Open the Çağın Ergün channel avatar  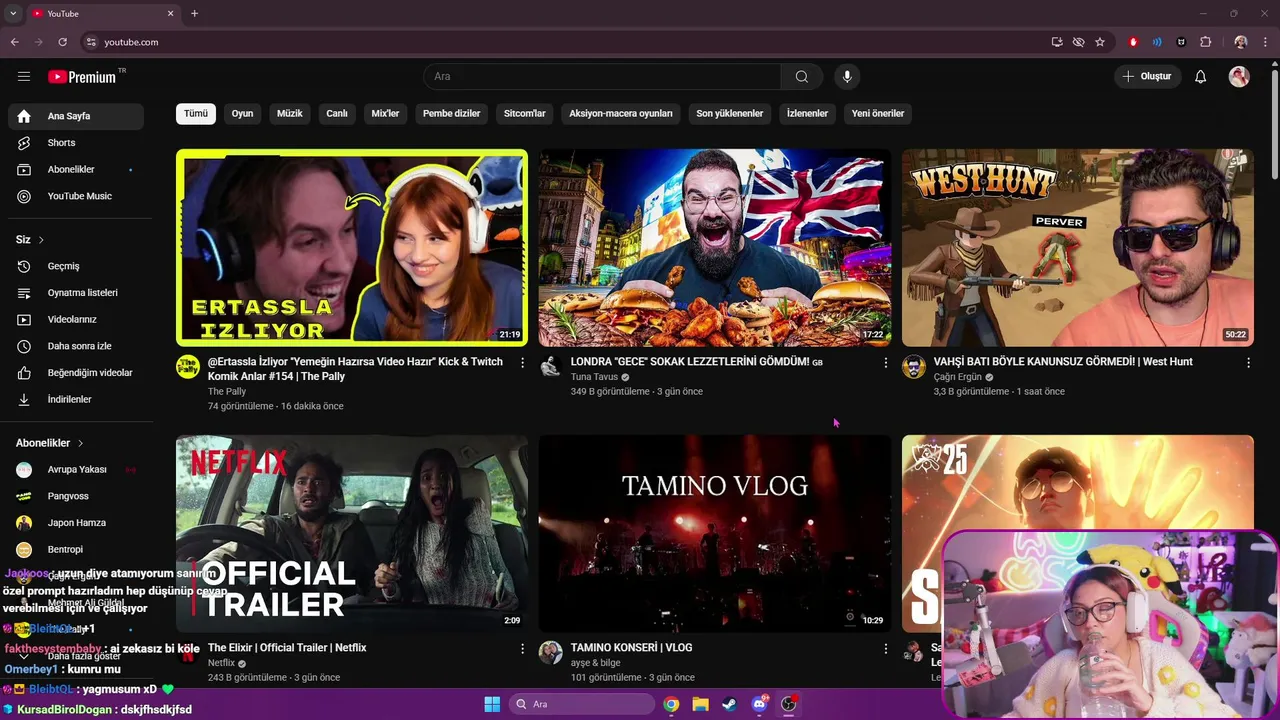coord(914,367)
